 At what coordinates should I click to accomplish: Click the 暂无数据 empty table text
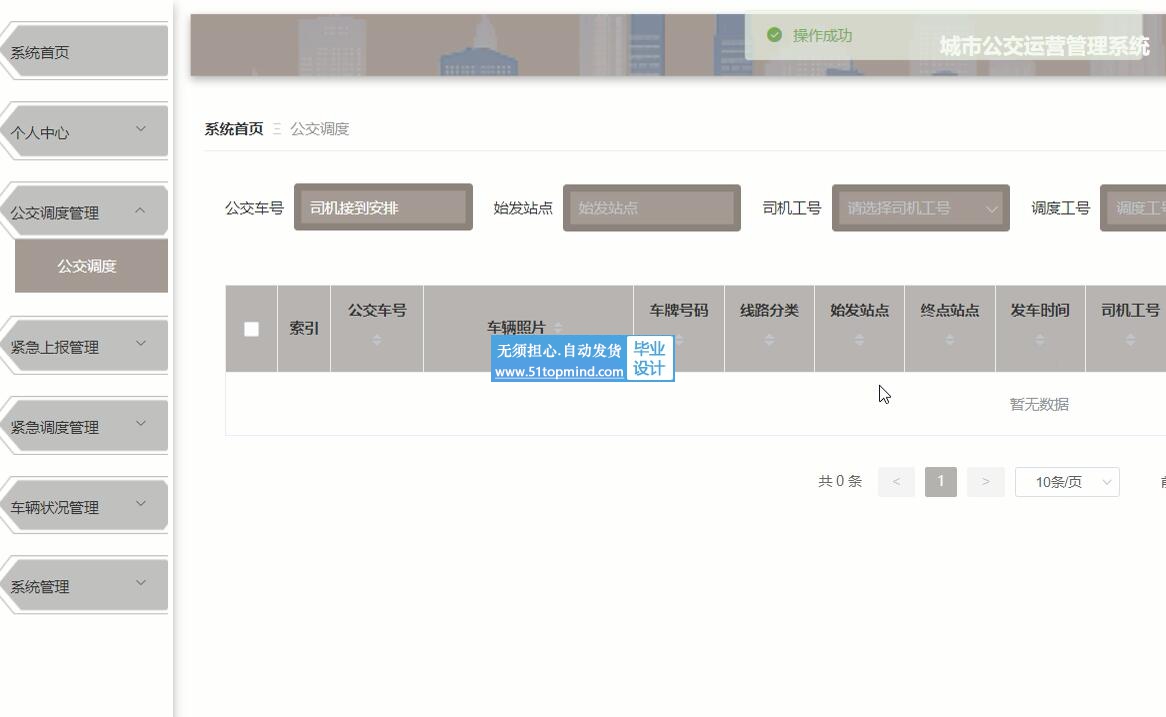1039,404
